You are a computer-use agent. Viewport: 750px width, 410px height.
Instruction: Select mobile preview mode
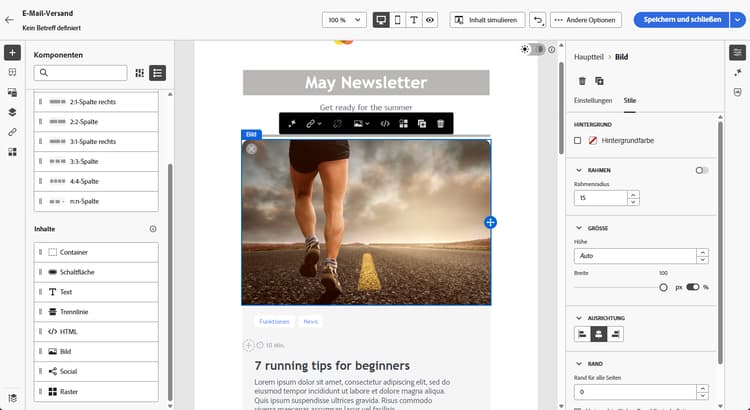point(397,20)
